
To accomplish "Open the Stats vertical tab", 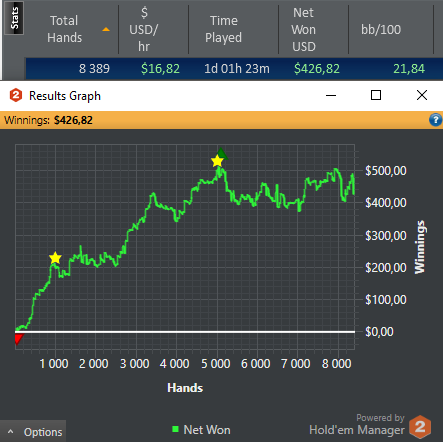I will coord(14,18).
